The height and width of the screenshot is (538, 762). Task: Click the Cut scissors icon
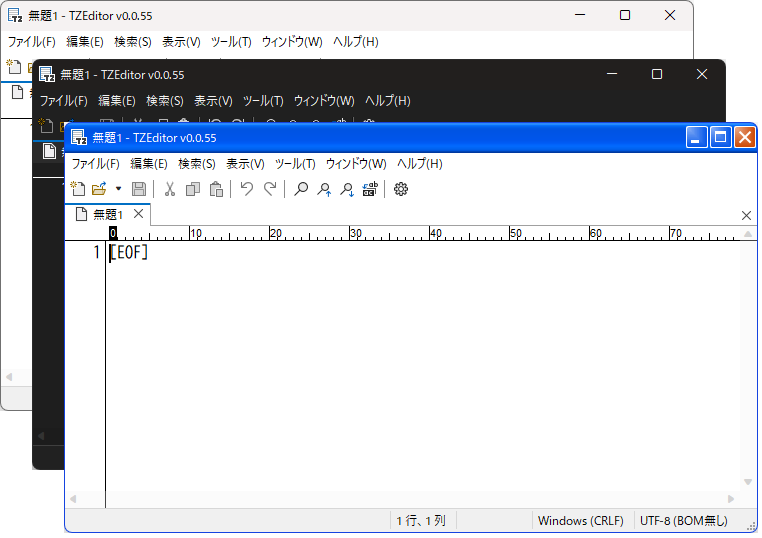pos(170,189)
